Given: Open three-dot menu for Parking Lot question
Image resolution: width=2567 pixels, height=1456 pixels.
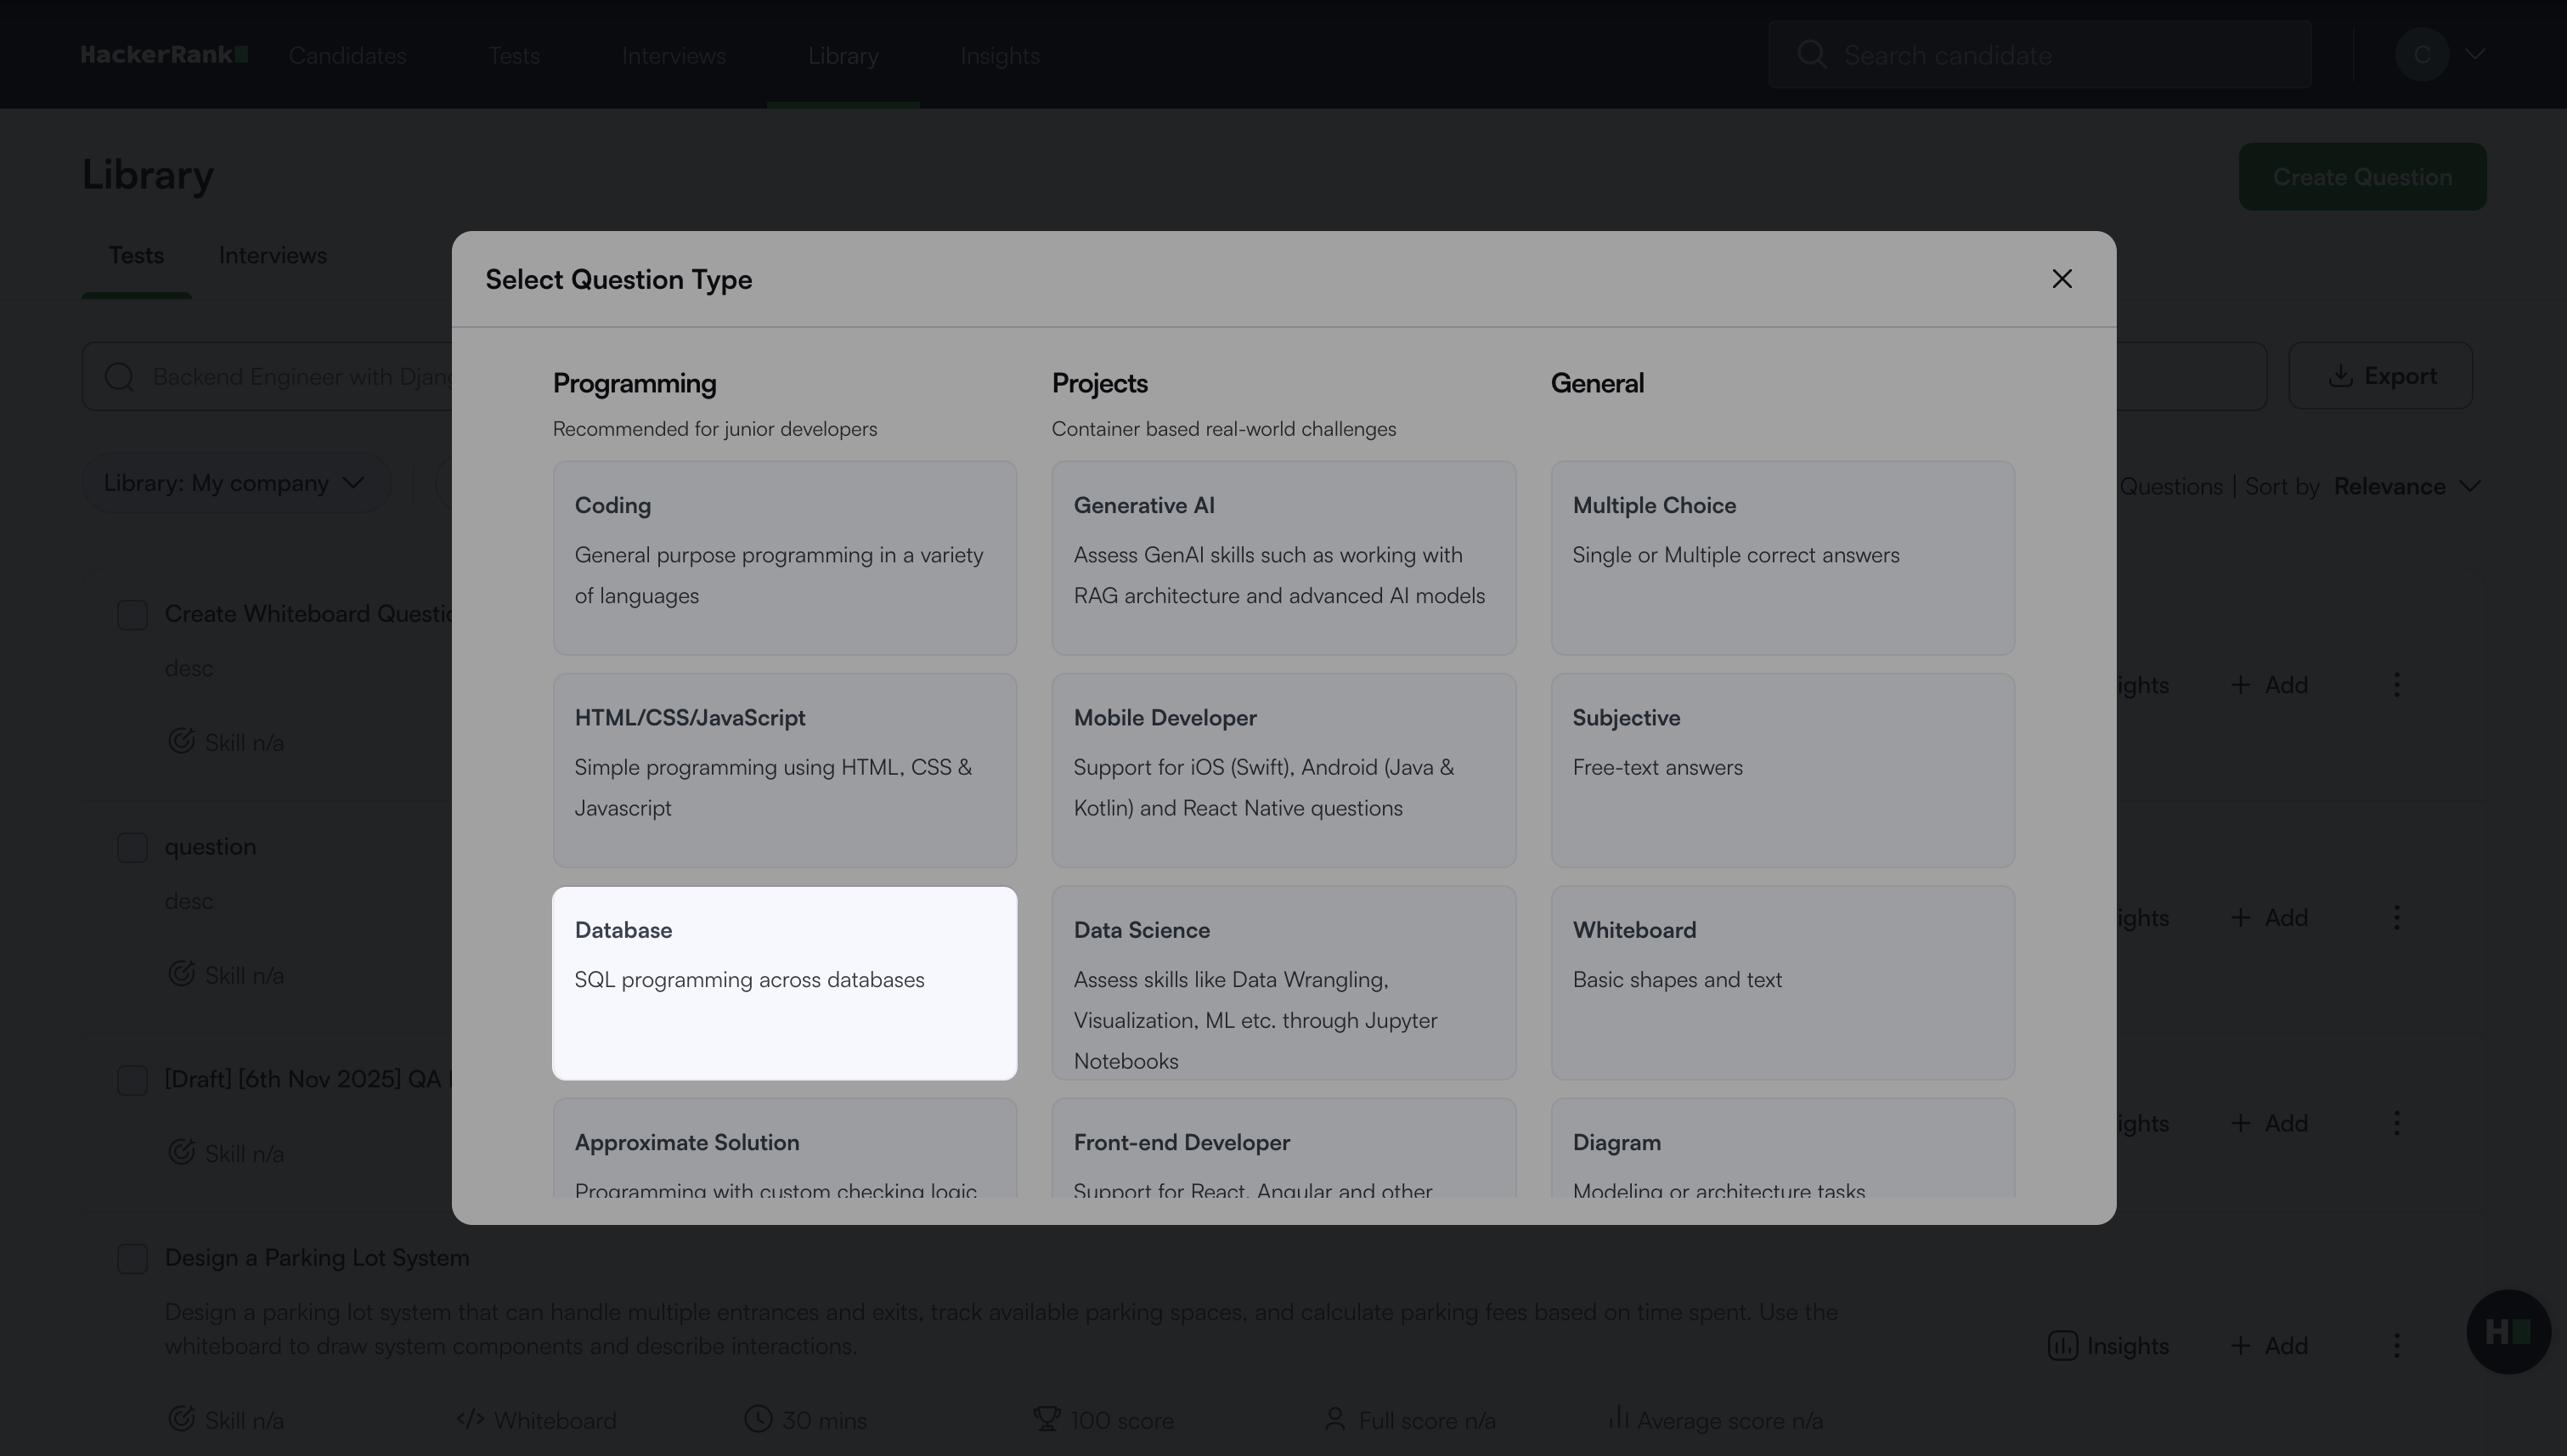Looking at the screenshot, I should pyautogui.click(x=2396, y=1346).
